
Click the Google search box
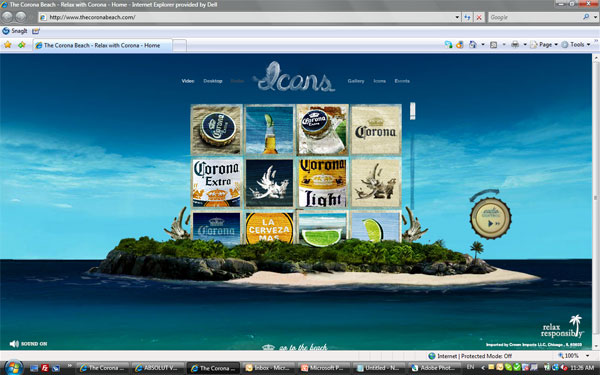[535, 17]
